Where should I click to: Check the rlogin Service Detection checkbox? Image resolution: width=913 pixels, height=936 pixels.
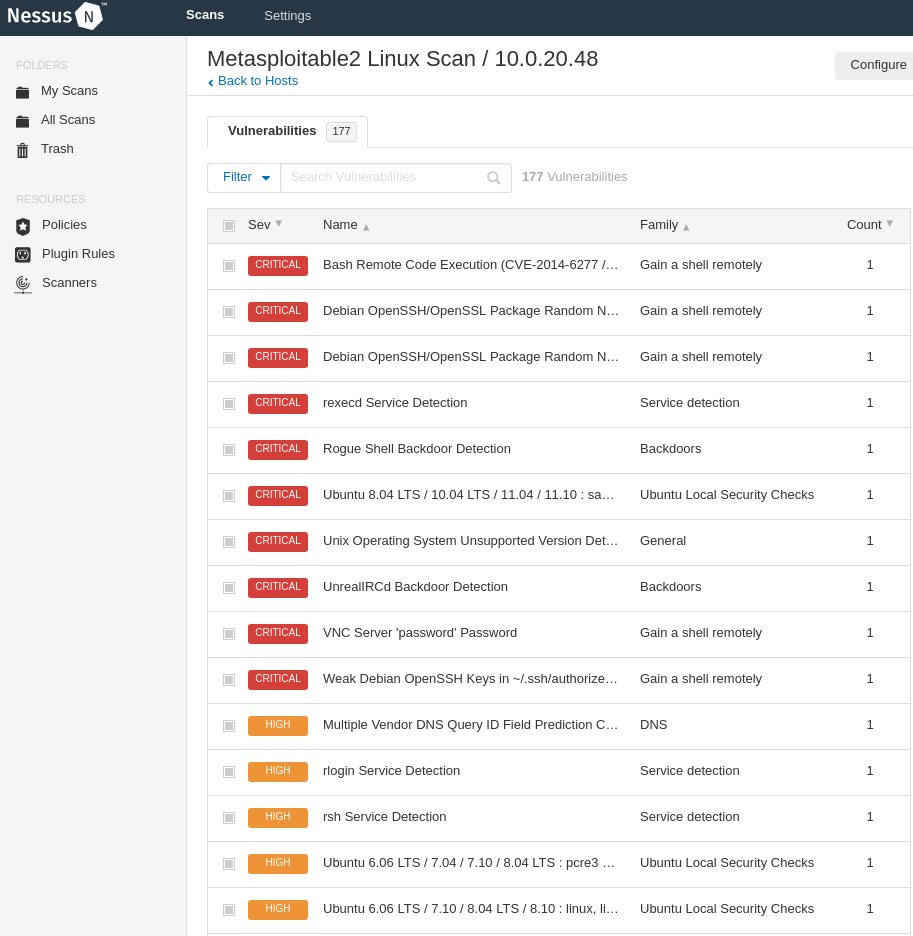[x=229, y=771]
